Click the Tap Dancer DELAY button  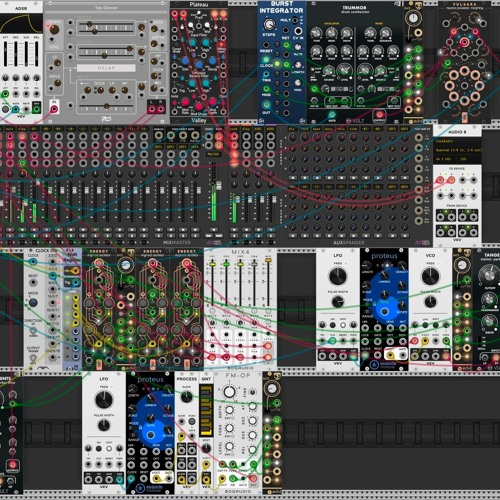point(106,68)
